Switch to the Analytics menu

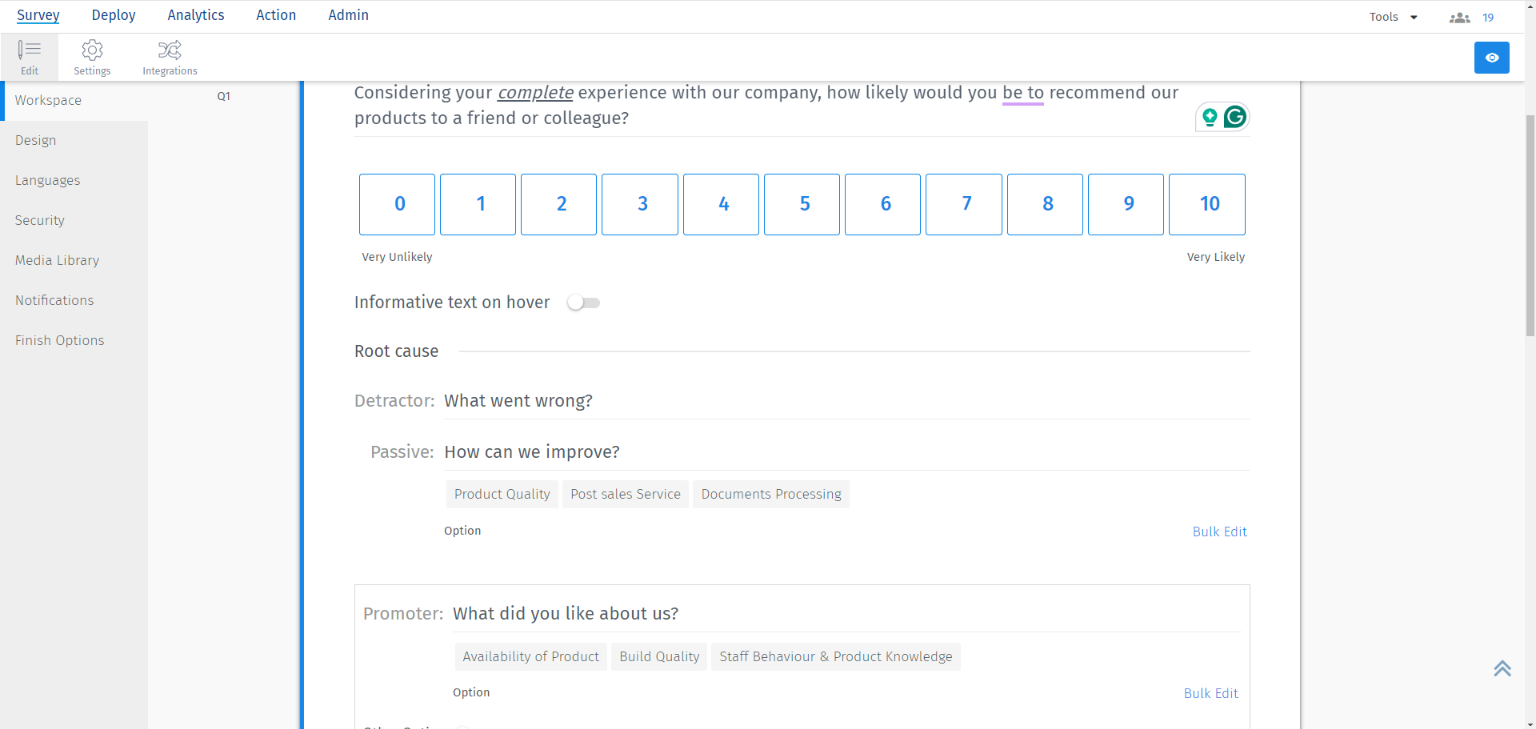[x=195, y=15]
